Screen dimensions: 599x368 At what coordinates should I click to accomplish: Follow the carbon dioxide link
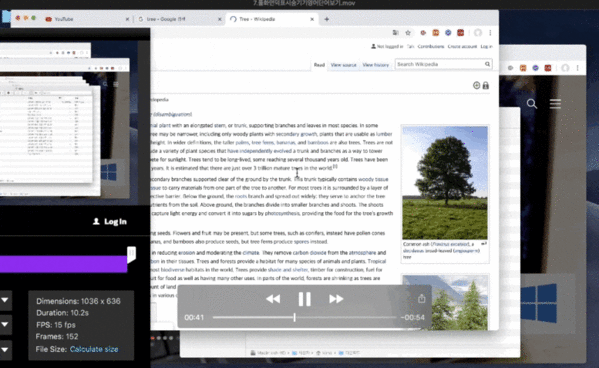point(309,253)
